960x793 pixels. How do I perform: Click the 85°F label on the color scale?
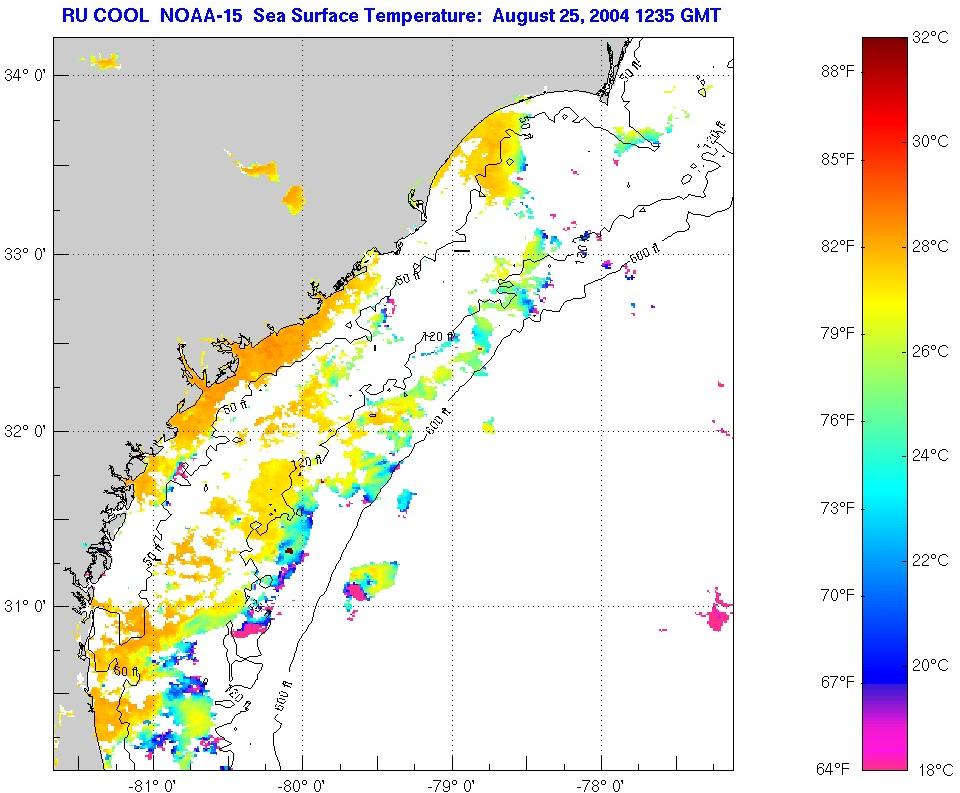(838, 159)
